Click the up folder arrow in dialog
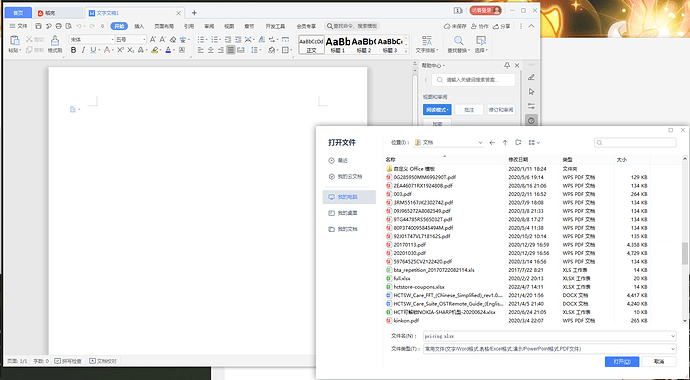Image resolution: width=690 pixels, height=380 pixels. [x=505, y=142]
